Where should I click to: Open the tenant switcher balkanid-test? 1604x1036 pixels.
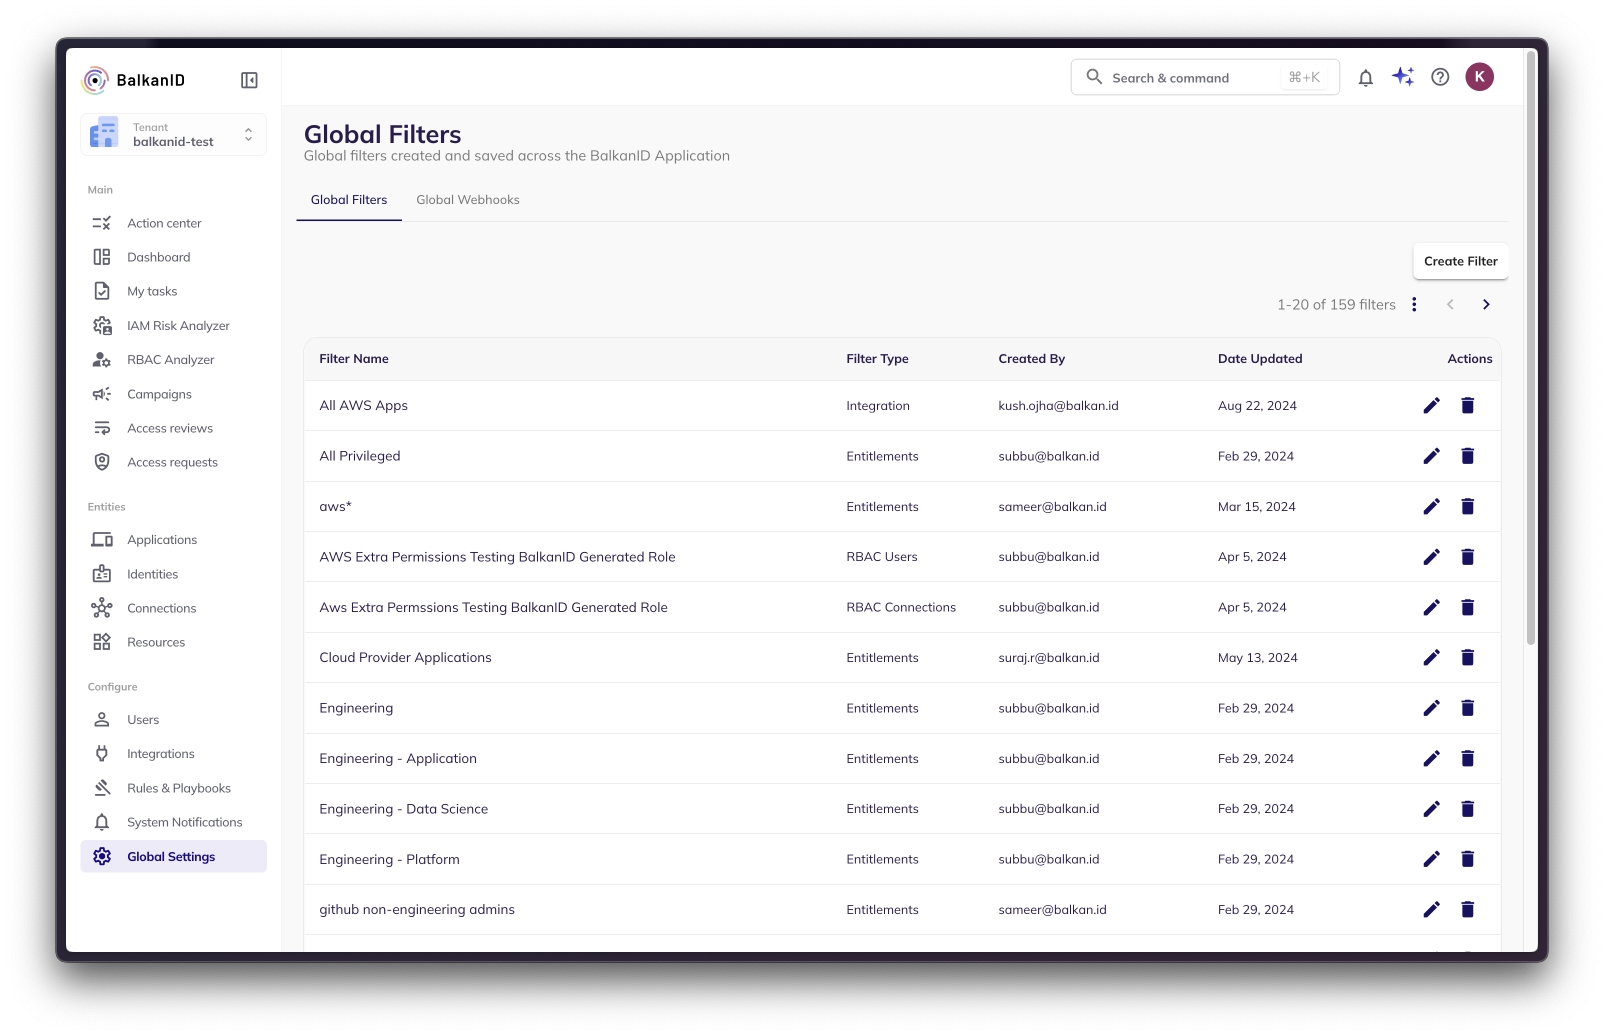pos(174,135)
